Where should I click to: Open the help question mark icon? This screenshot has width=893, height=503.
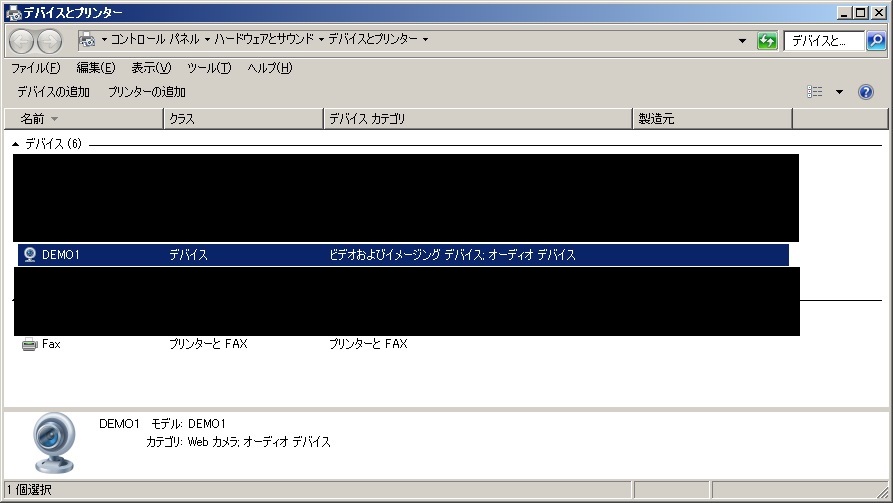(866, 92)
